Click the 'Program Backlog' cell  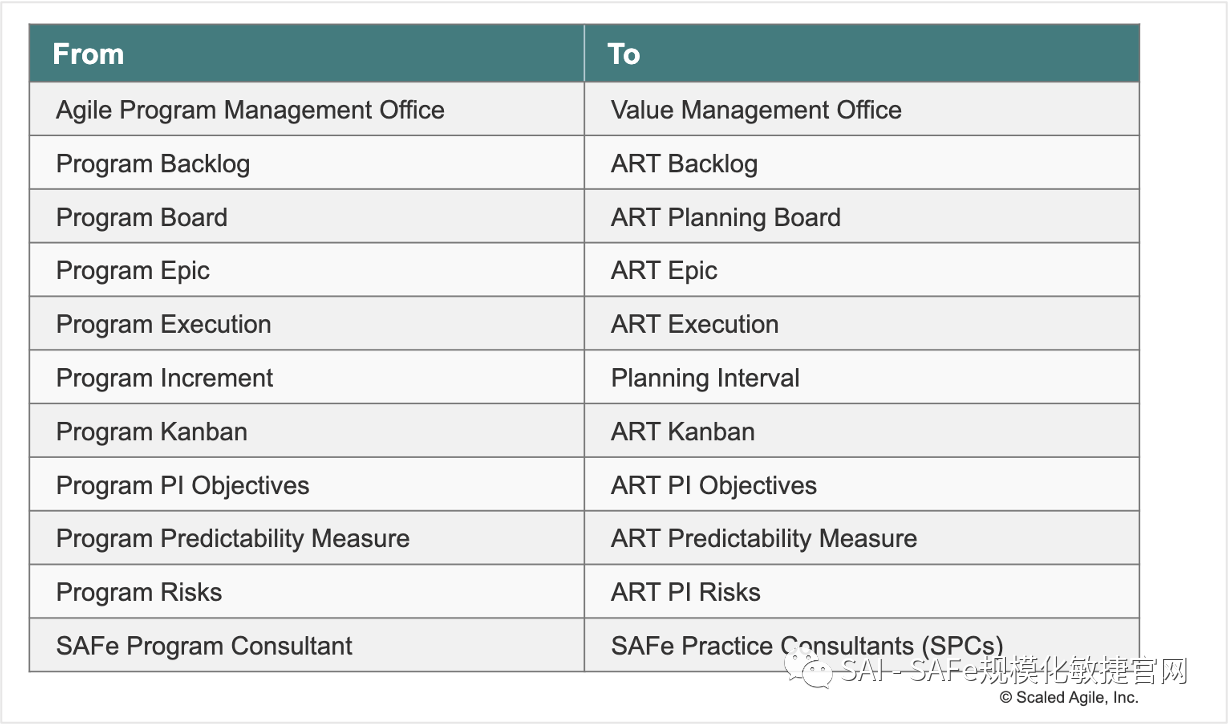[x=153, y=164]
